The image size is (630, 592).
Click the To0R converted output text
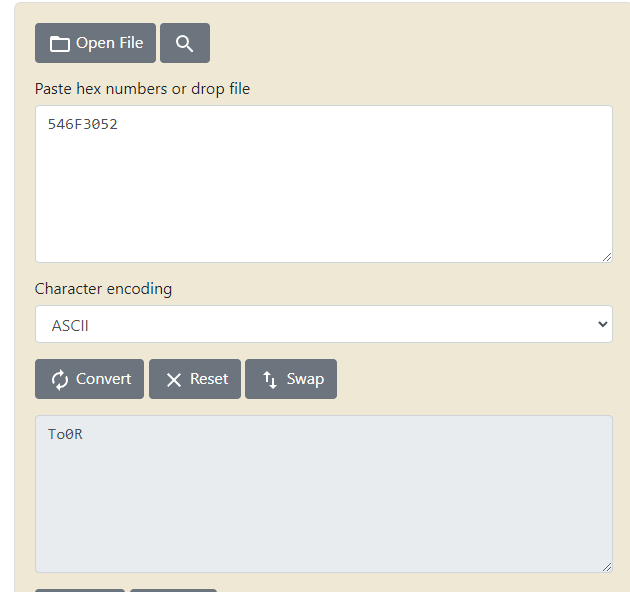pos(65,435)
